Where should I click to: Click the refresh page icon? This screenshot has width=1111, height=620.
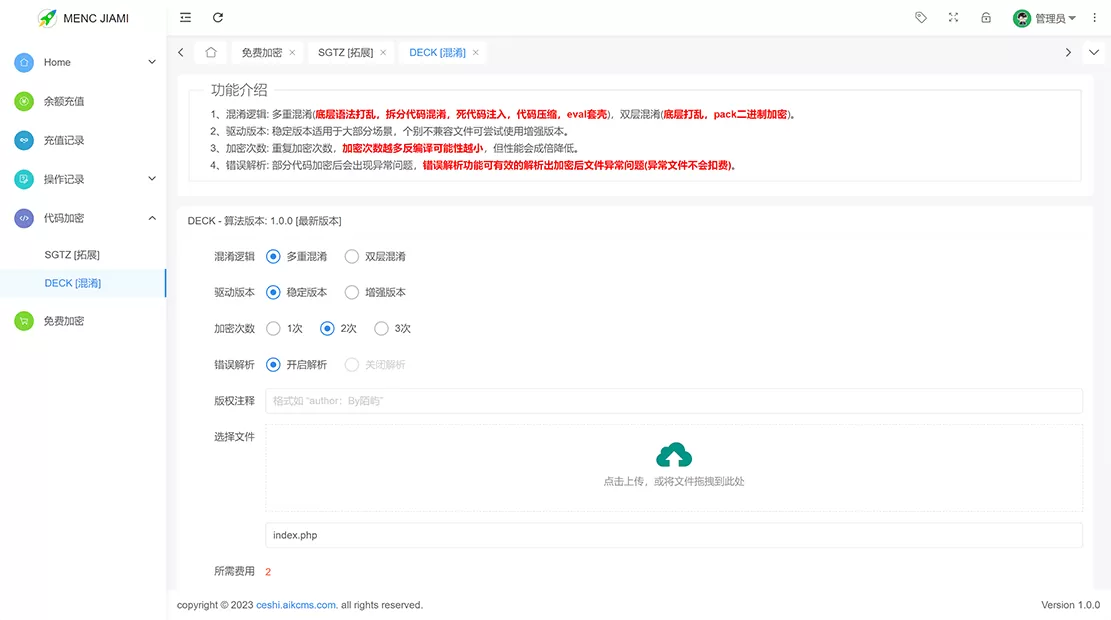218,18
